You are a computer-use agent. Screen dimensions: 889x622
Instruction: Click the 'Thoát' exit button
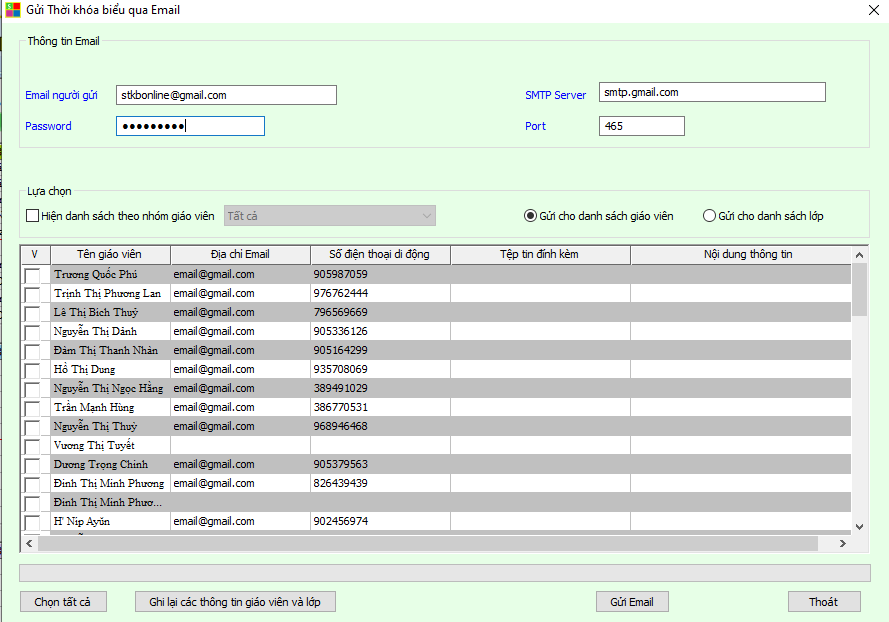click(823, 602)
